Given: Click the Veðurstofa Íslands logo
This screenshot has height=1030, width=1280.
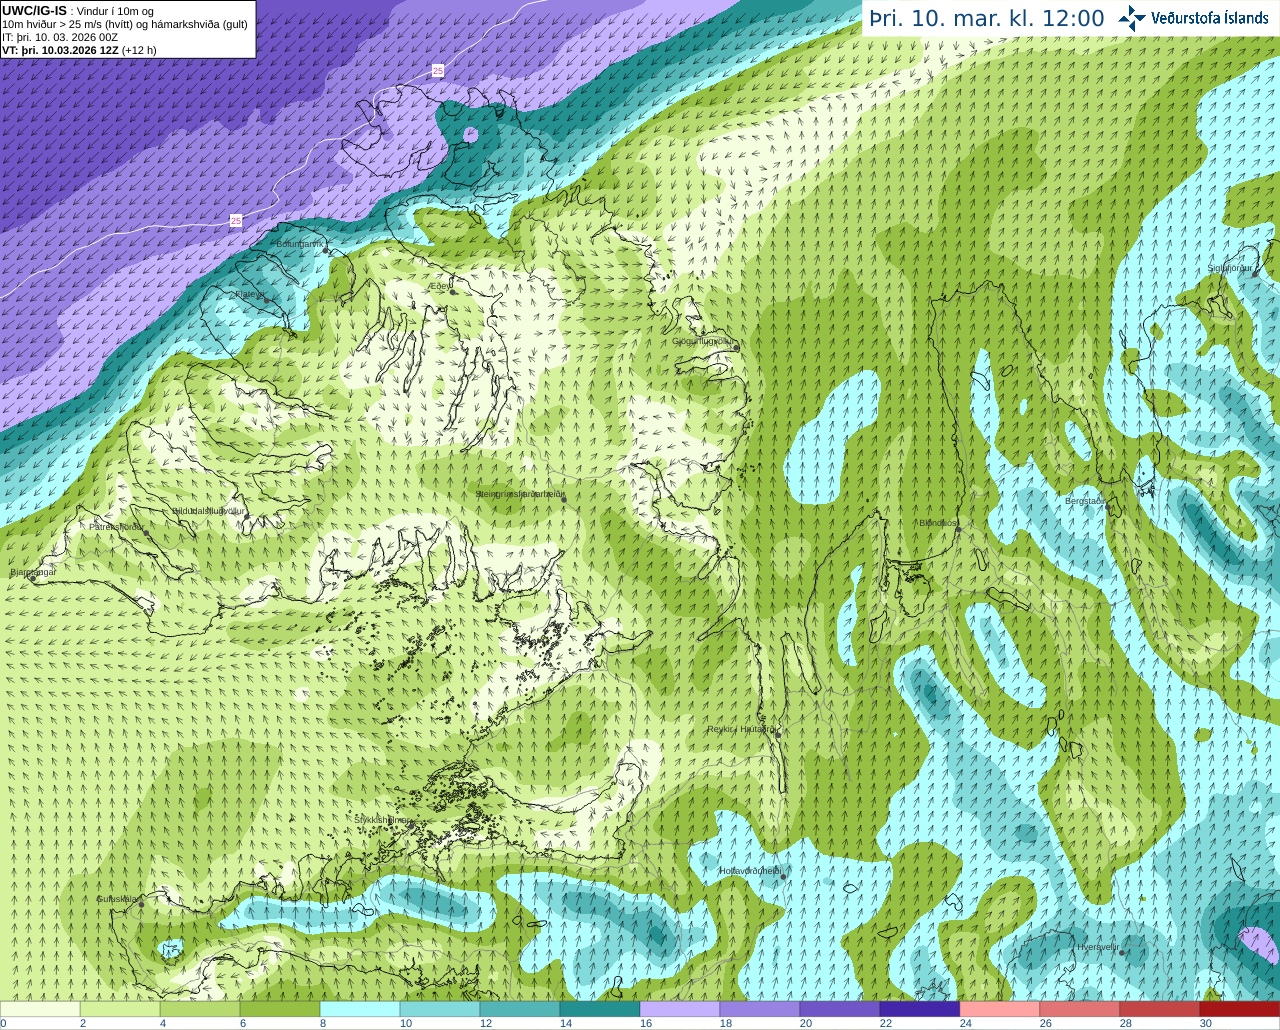Looking at the screenshot, I should (1193, 18).
